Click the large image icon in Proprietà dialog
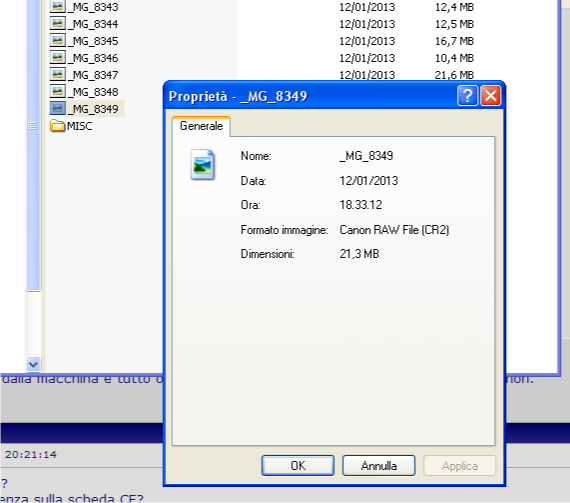Image resolution: width=570 pixels, height=503 pixels. 202,165
